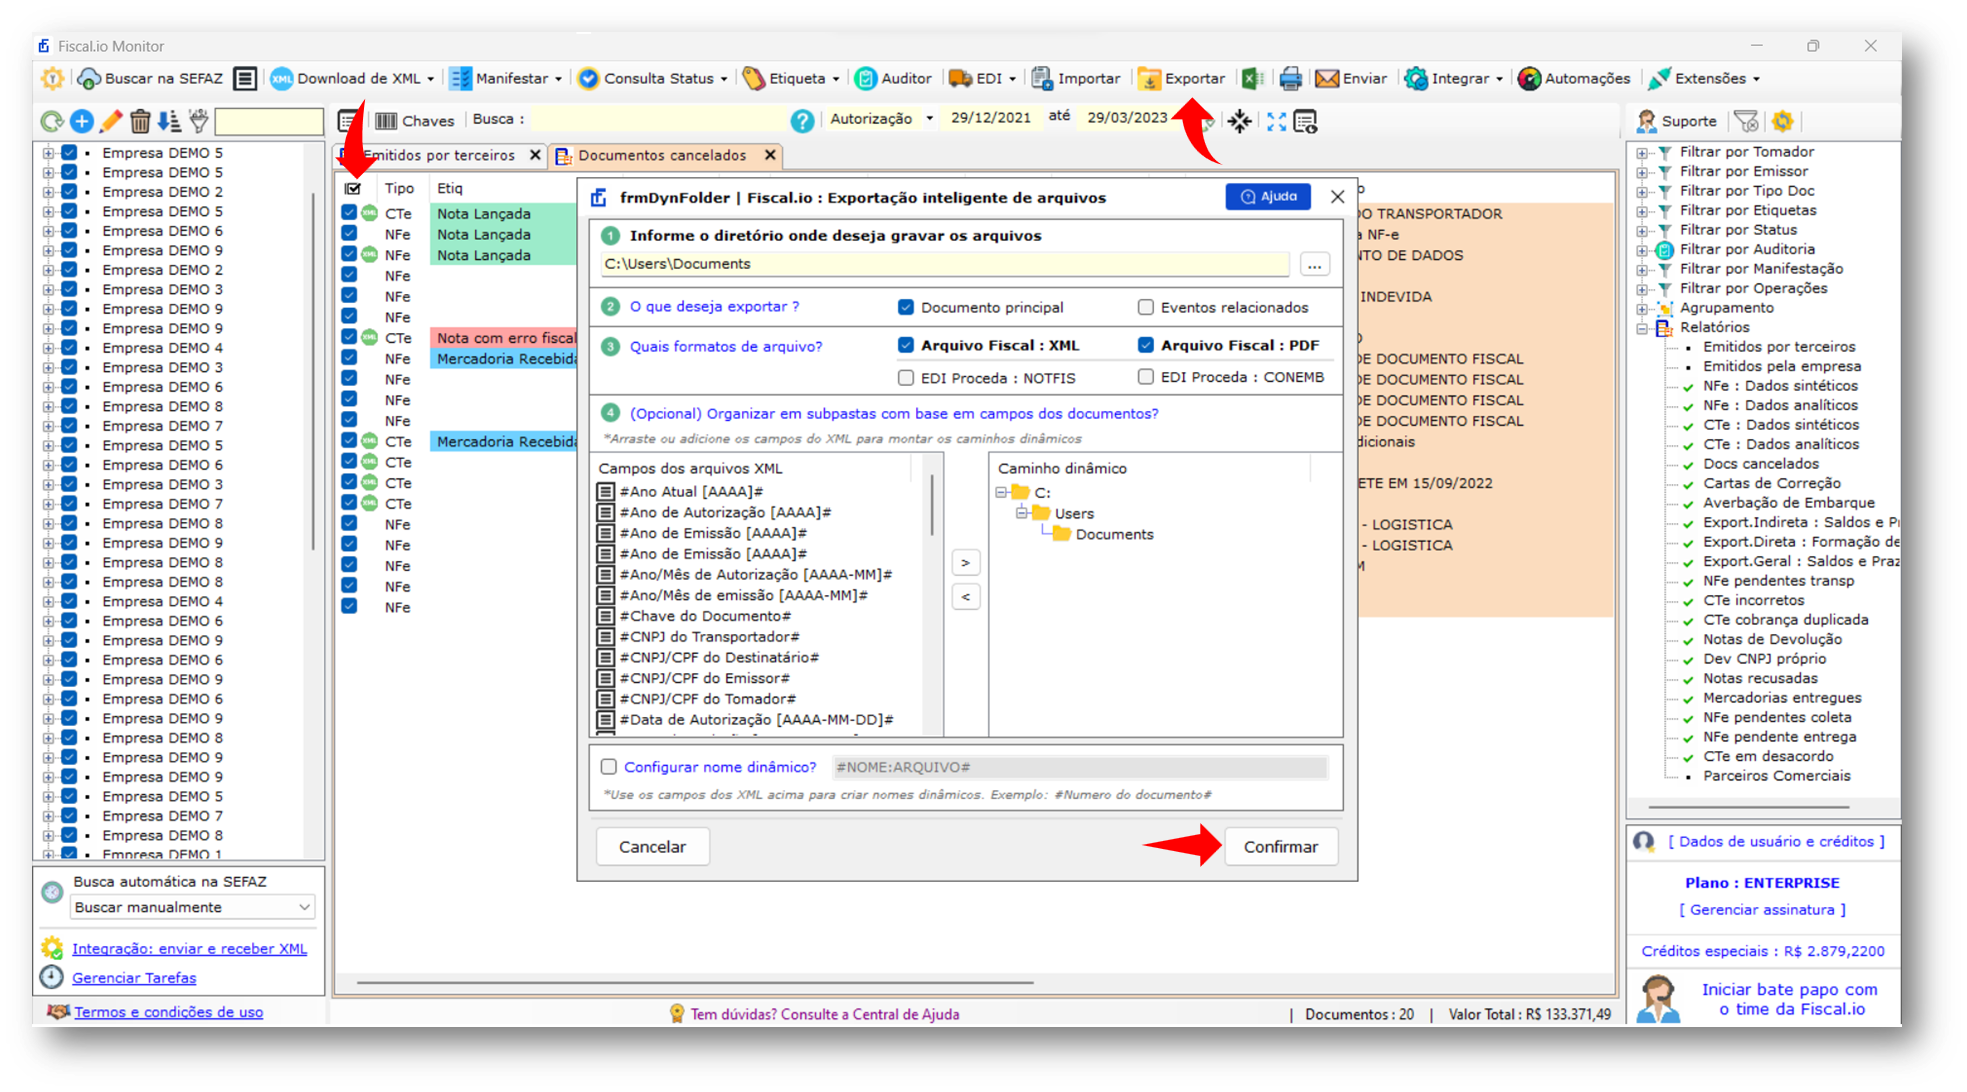The width and height of the screenshot is (1967, 1092).
Task: Enable EDI Proceda : CONEMB checkbox
Action: click(x=1146, y=377)
